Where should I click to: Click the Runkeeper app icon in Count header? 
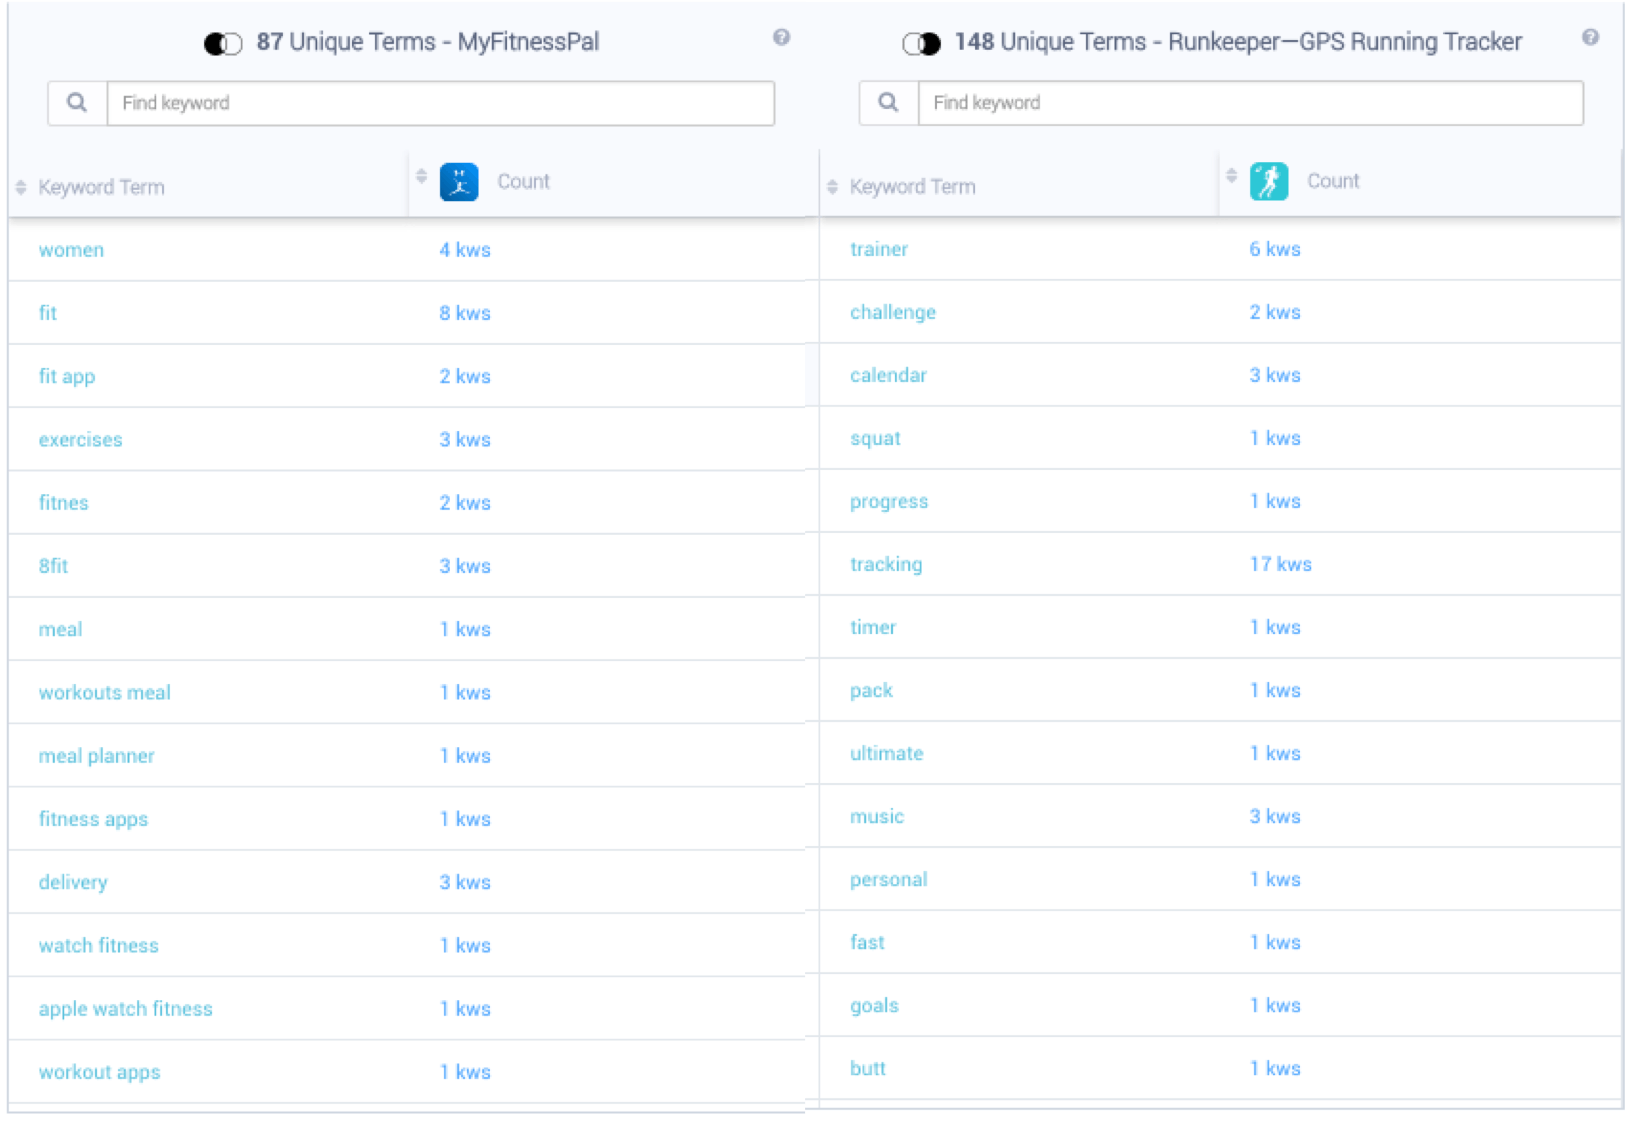1268,182
